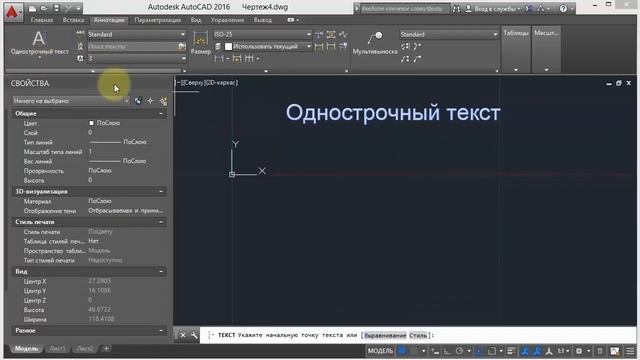Screen dimensions: 640x360
Task: Click the keyword search field in title bar
Action: 405,8
